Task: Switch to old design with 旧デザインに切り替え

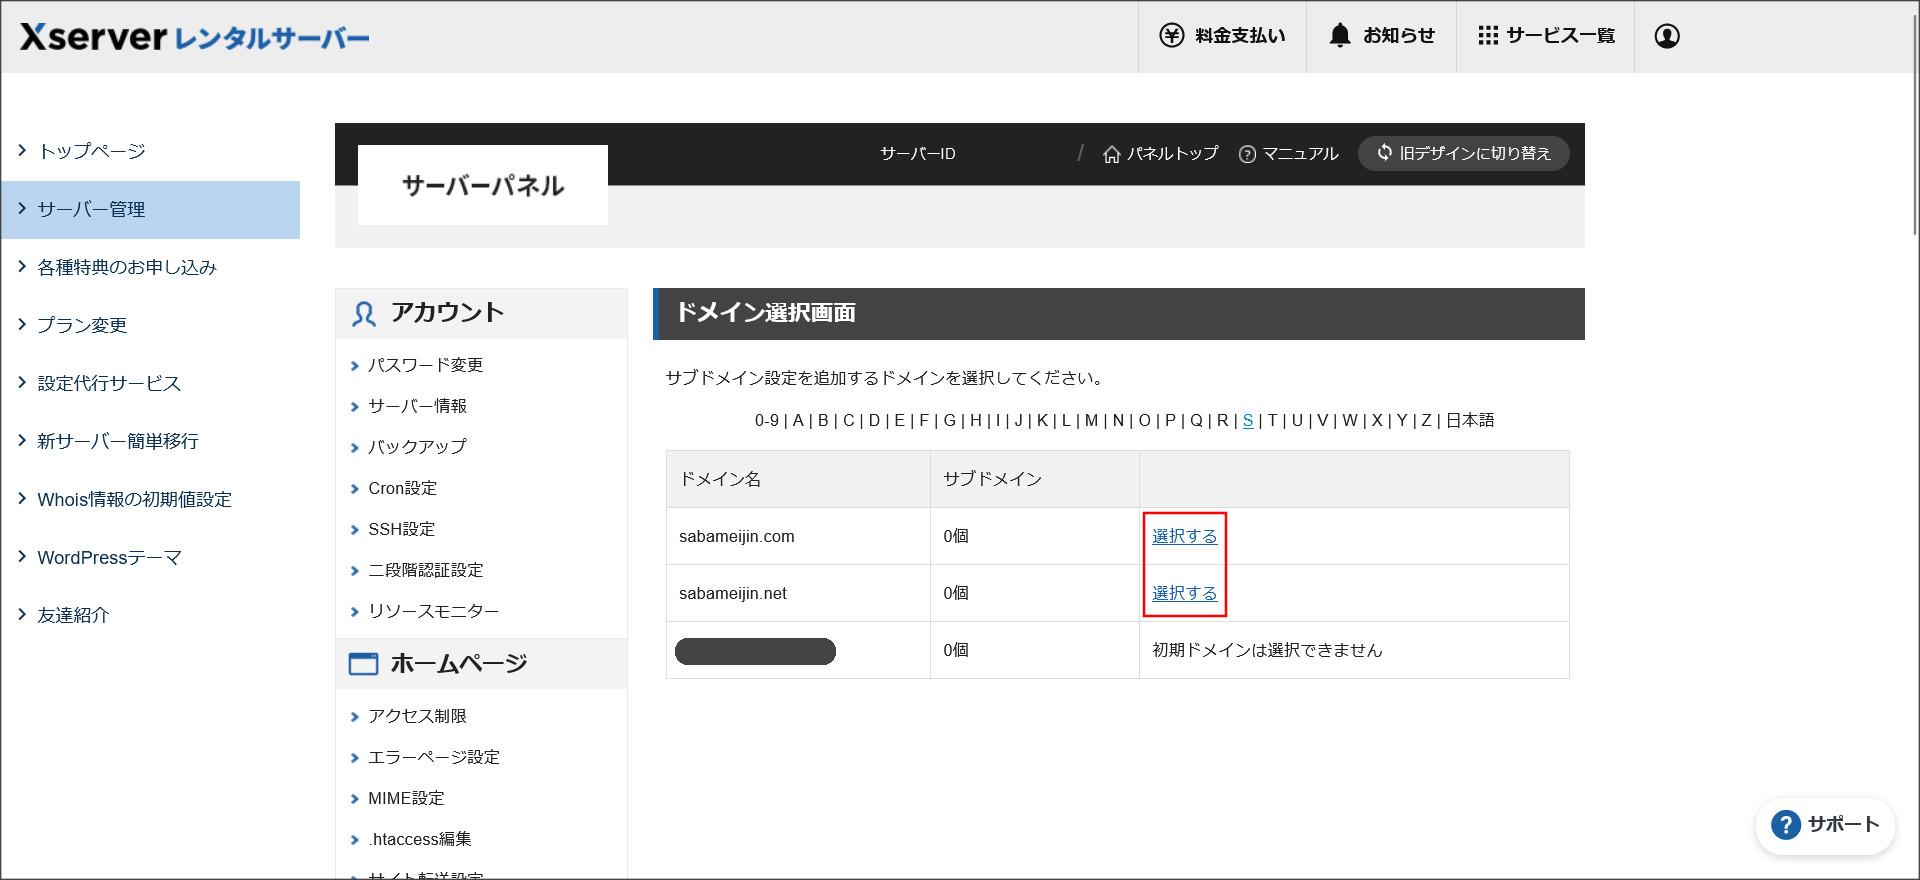Action: [1463, 153]
